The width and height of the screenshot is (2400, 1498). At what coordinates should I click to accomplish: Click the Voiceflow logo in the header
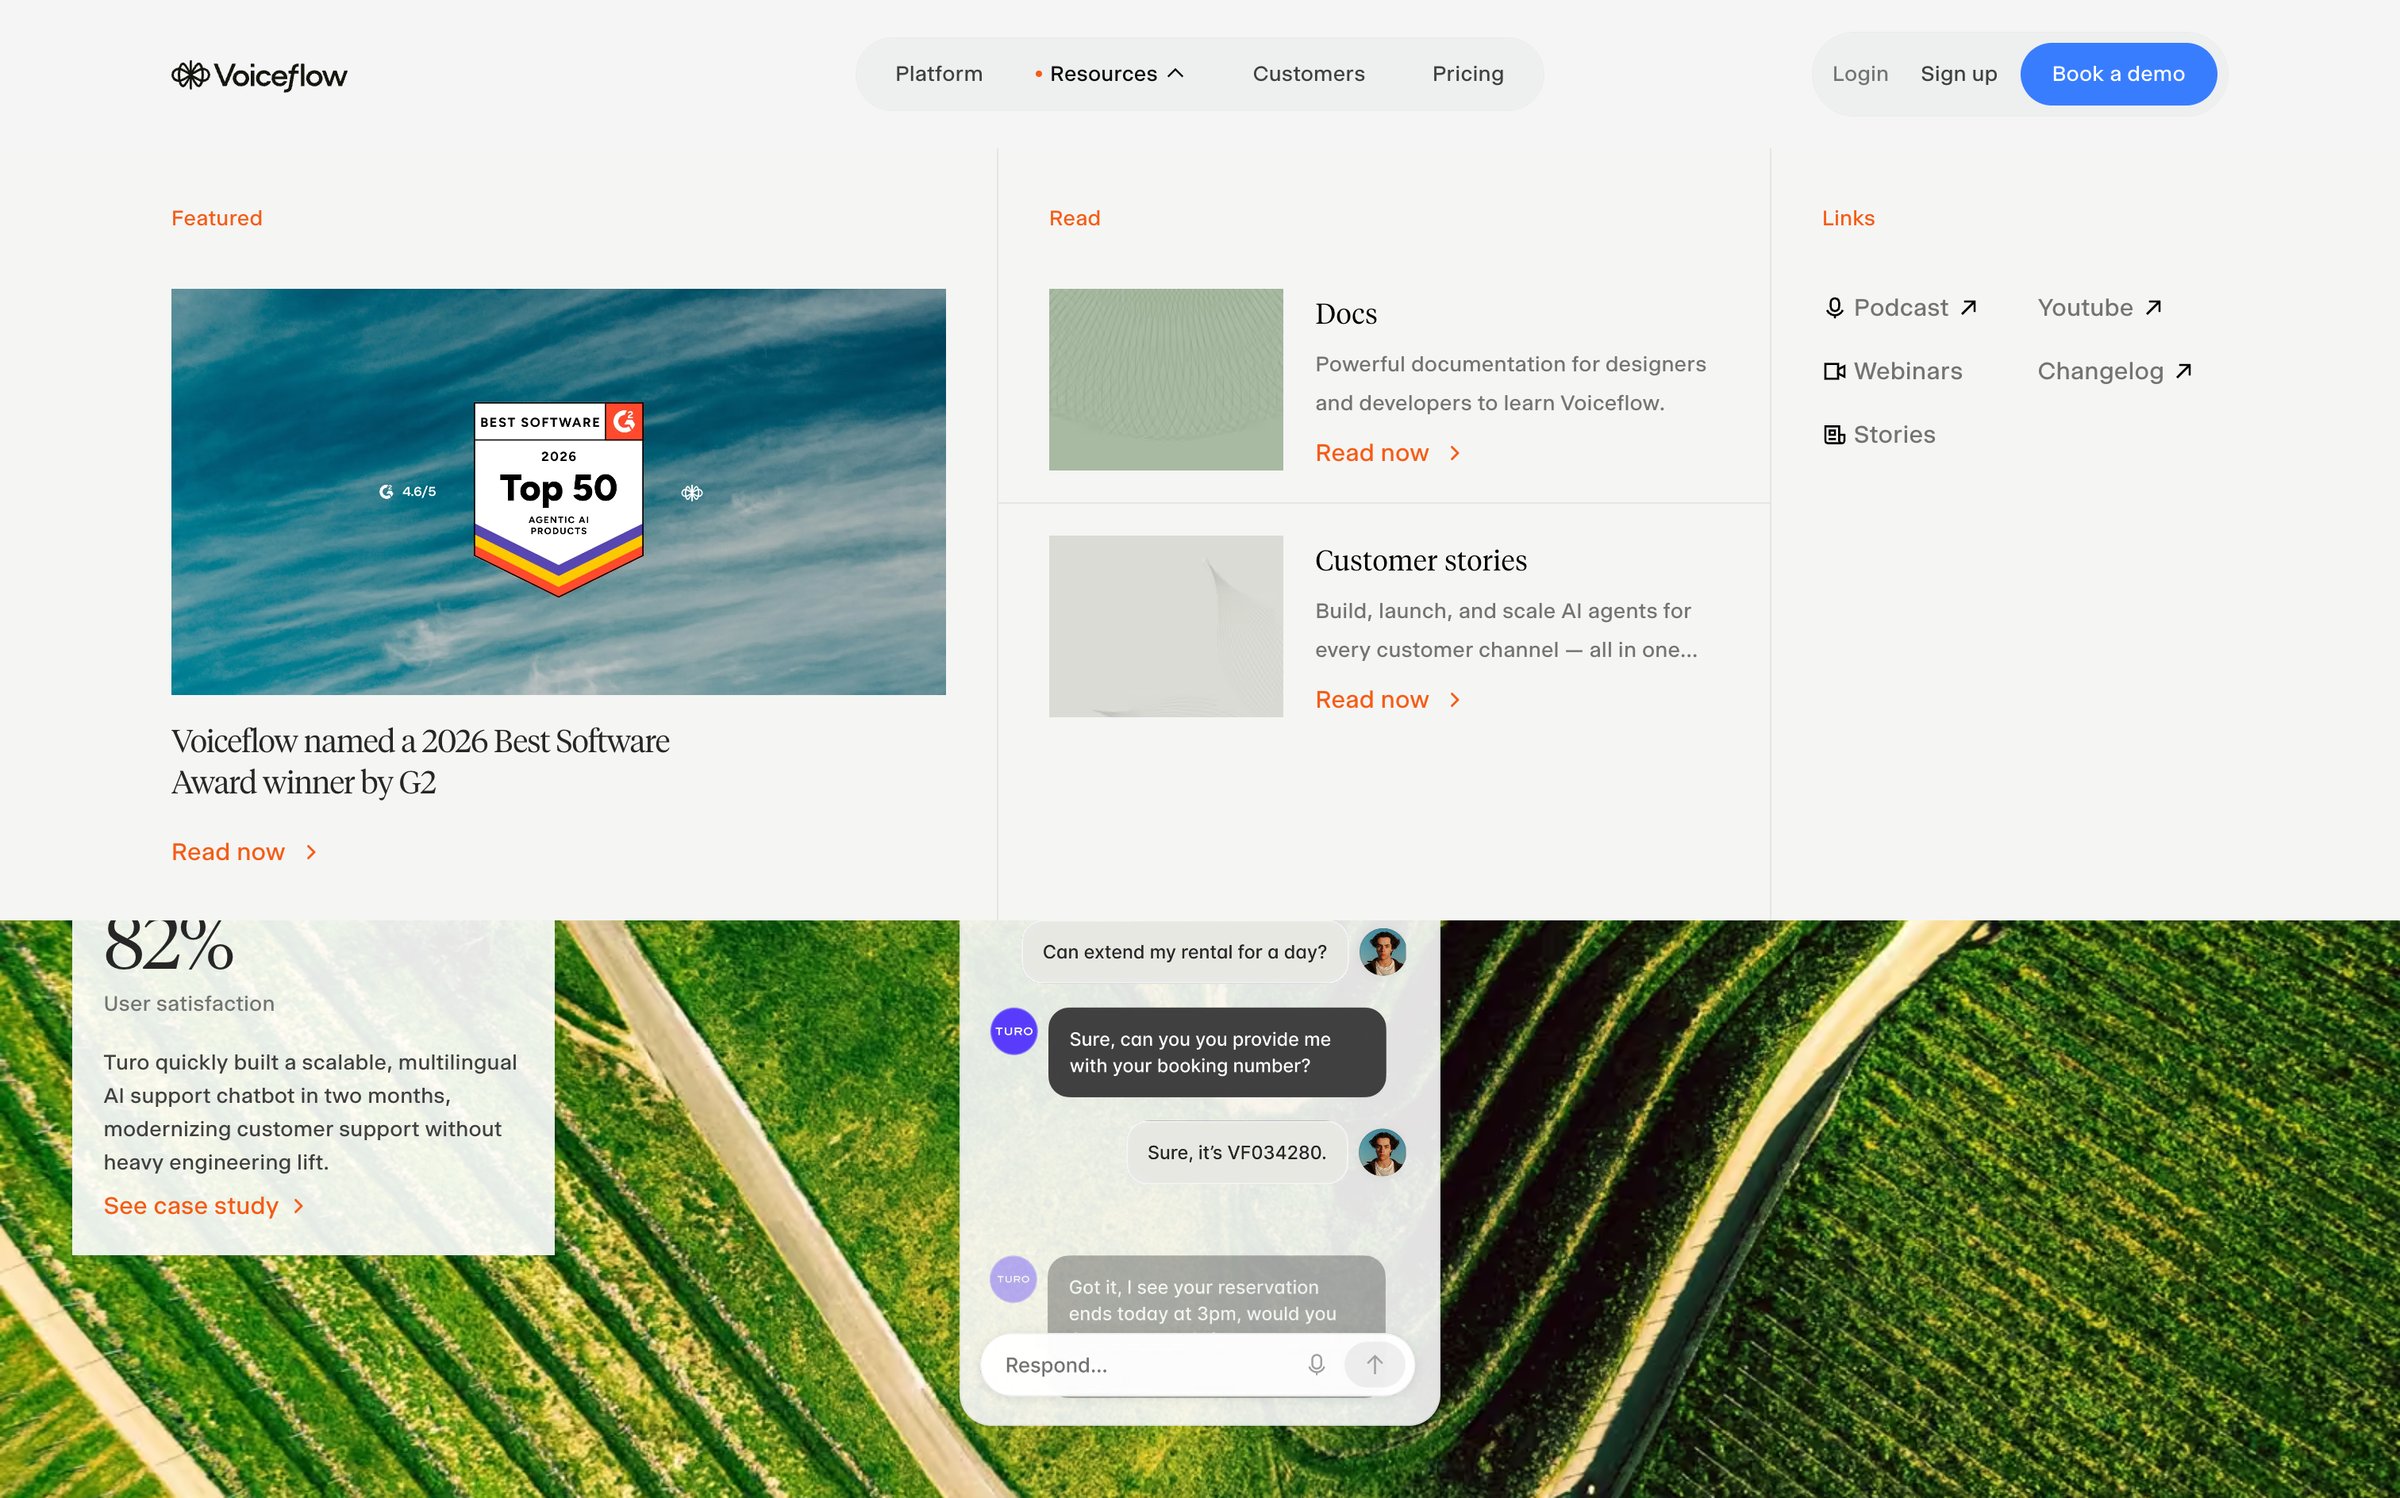click(259, 75)
